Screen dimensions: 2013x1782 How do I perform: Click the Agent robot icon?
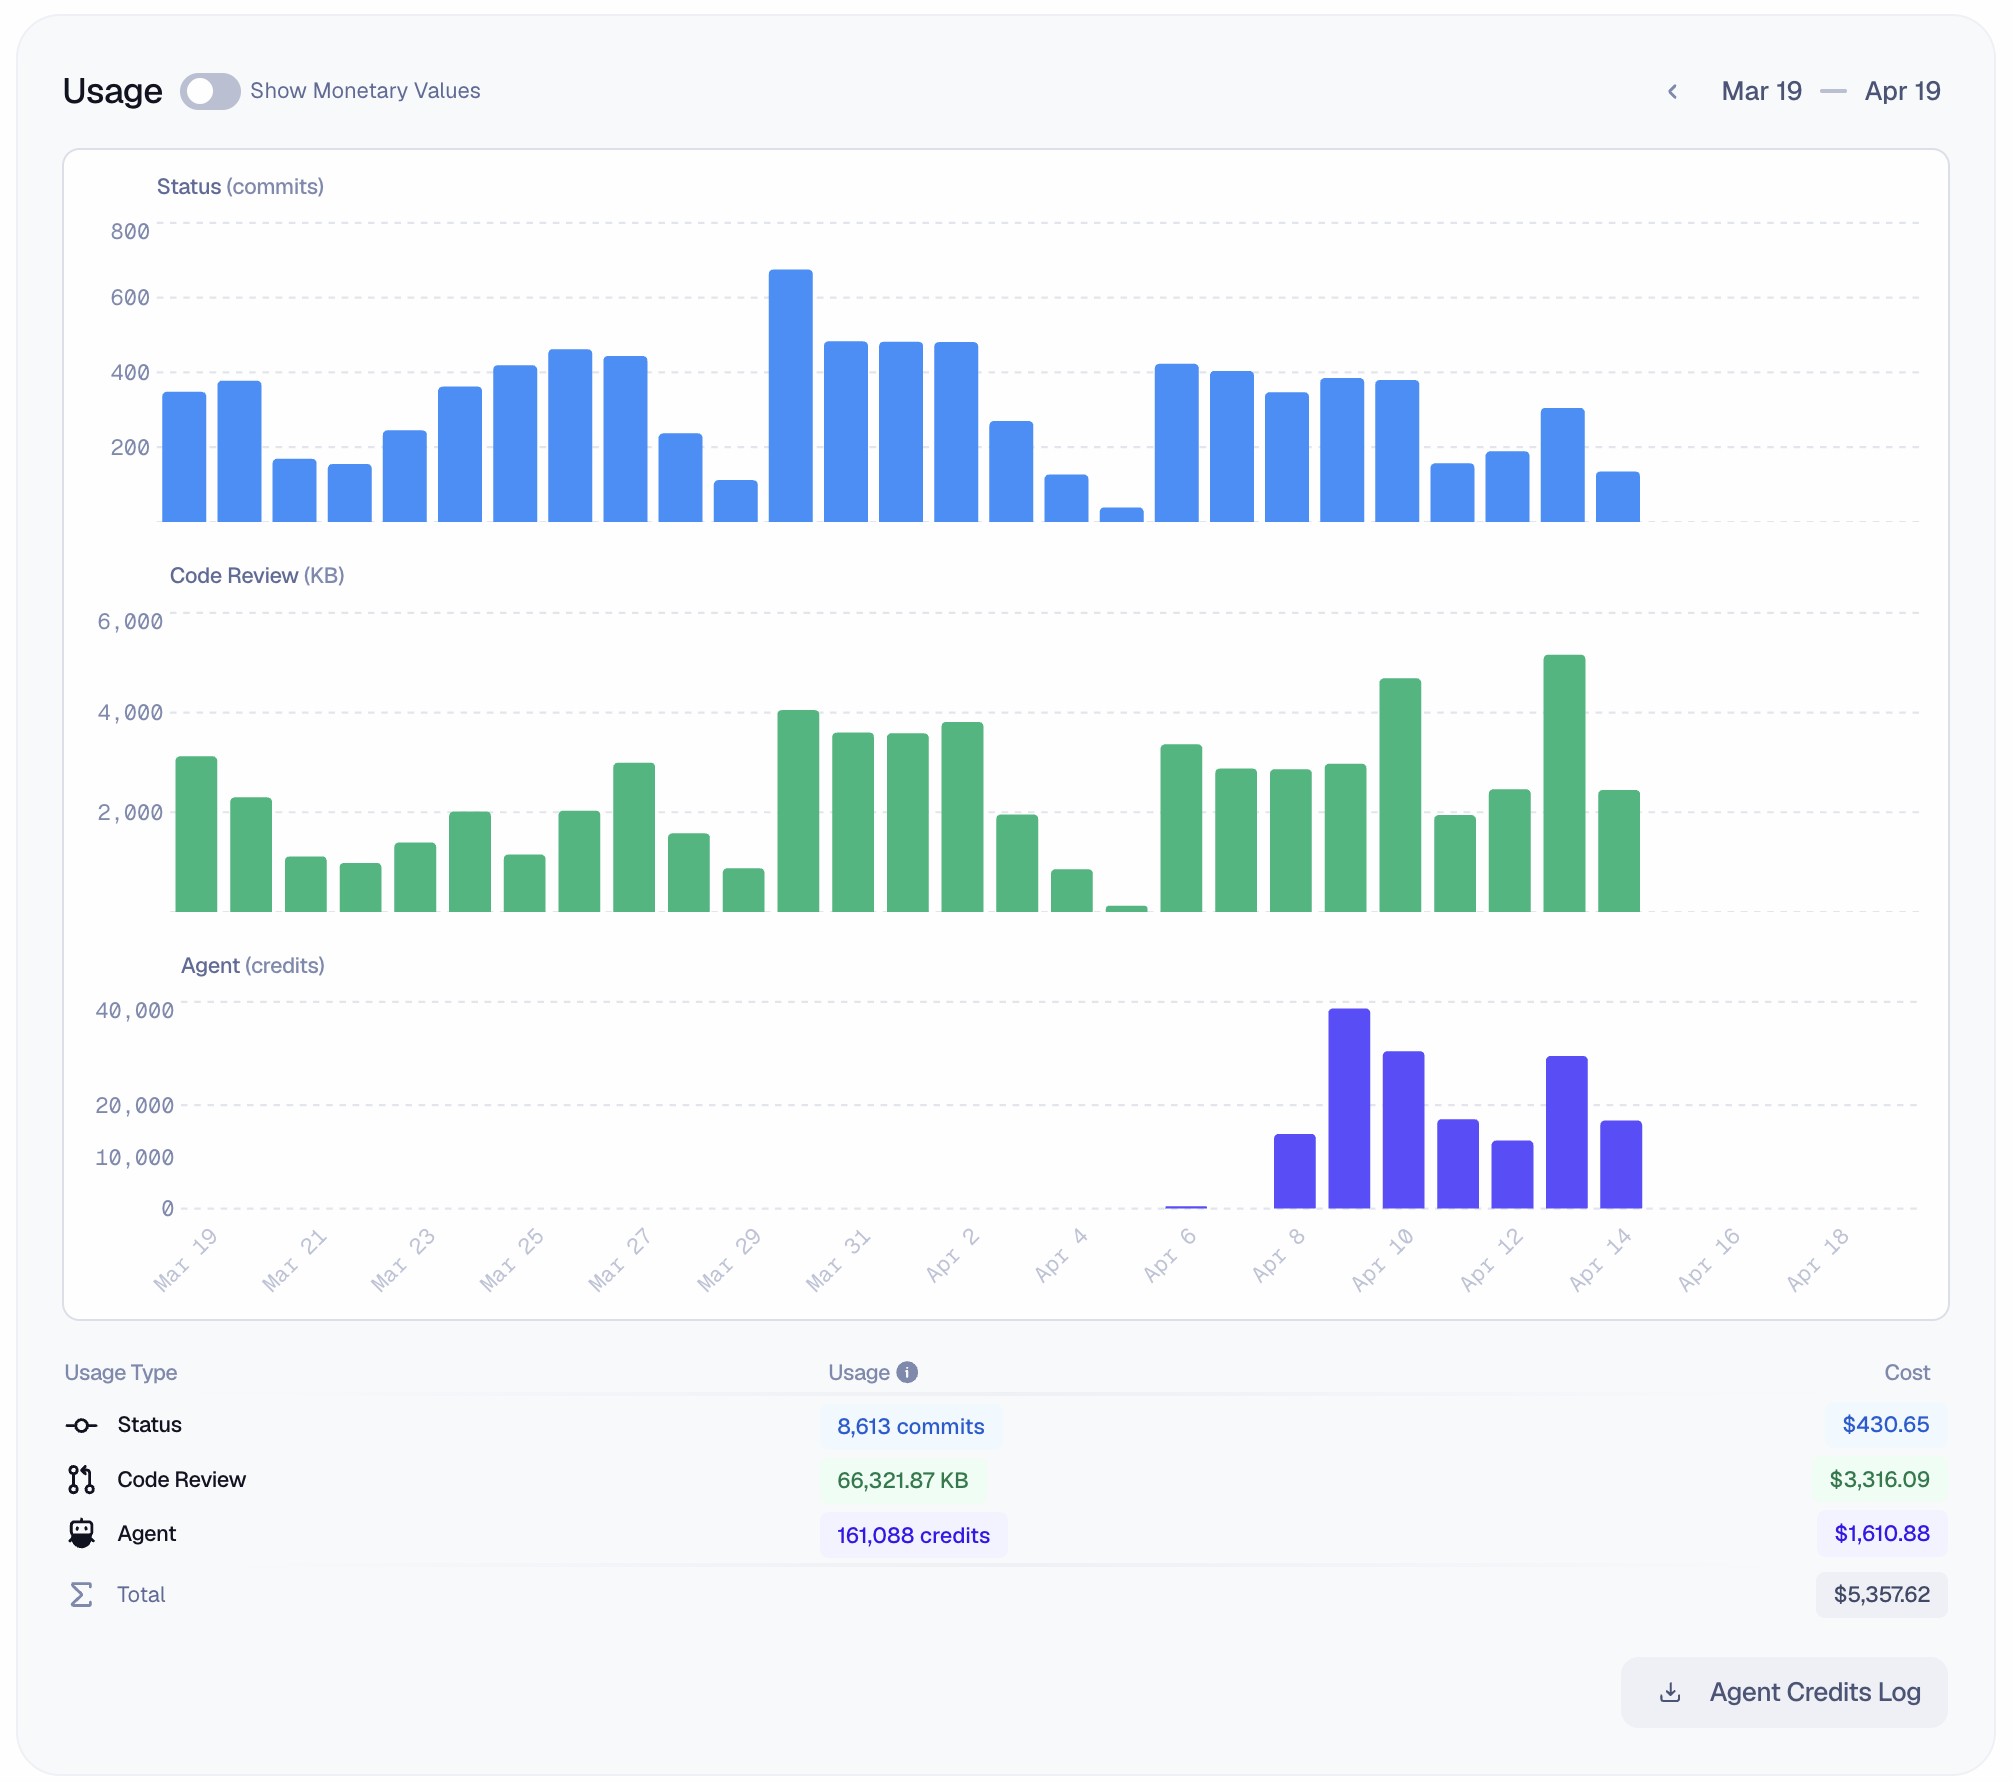pyautogui.click(x=82, y=1533)
